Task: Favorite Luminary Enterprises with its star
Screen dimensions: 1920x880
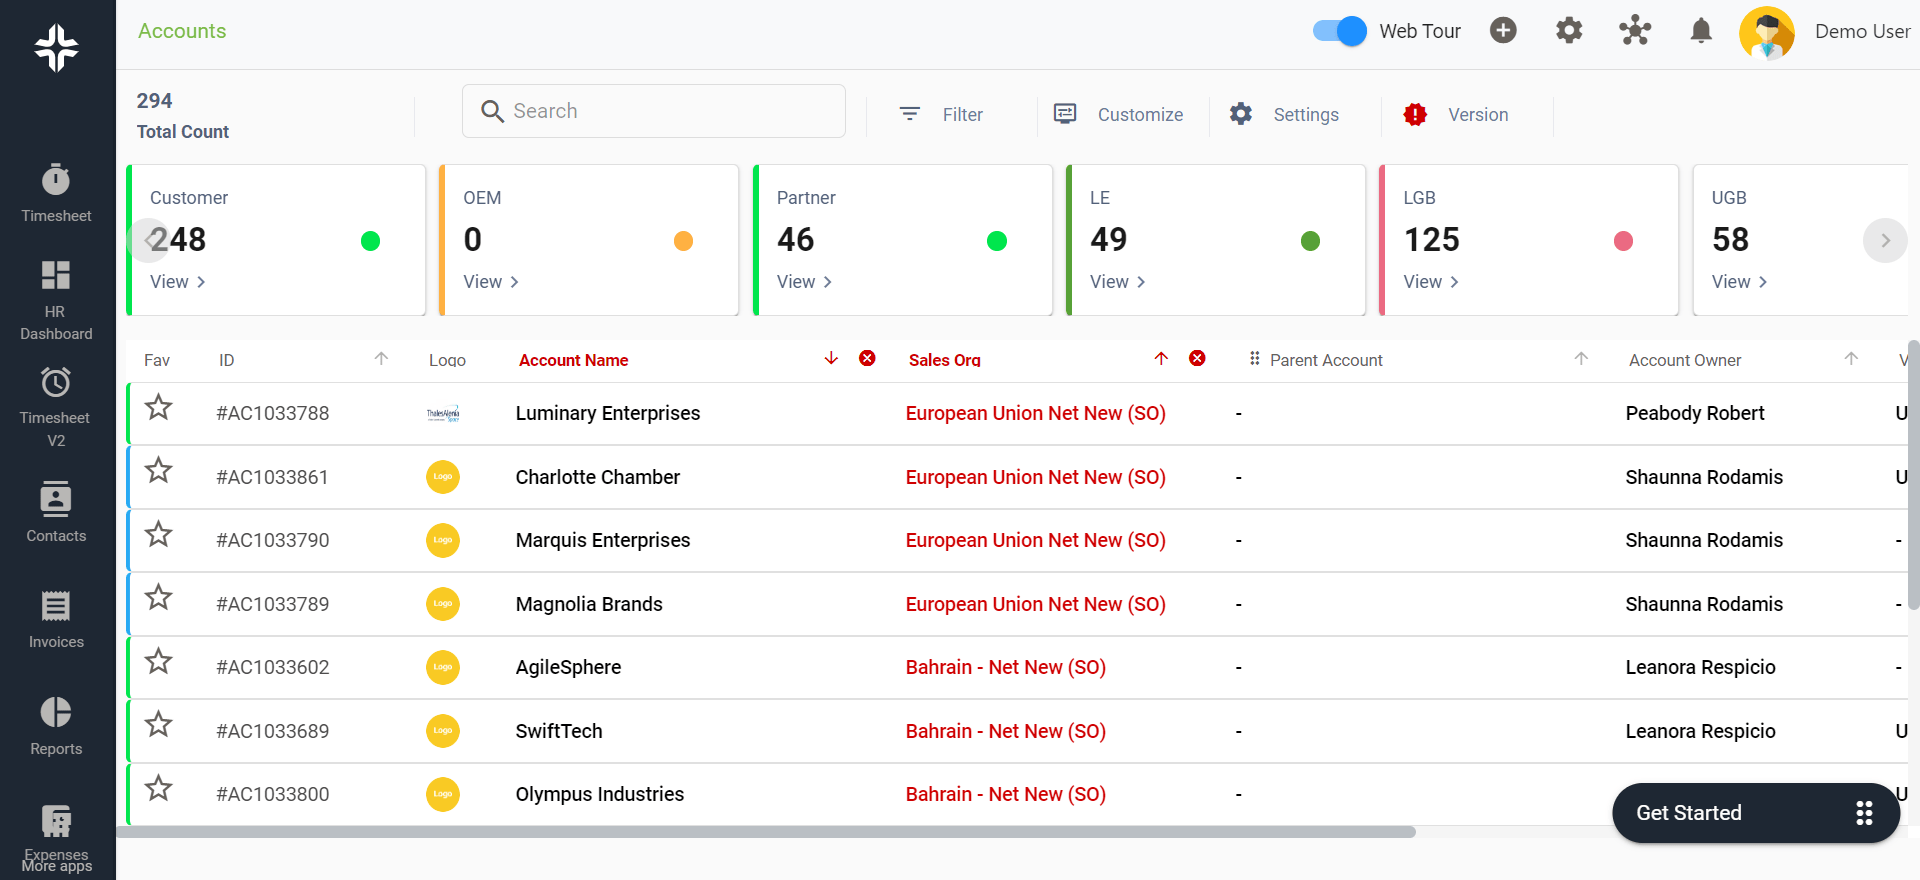Action: (159, 408)
